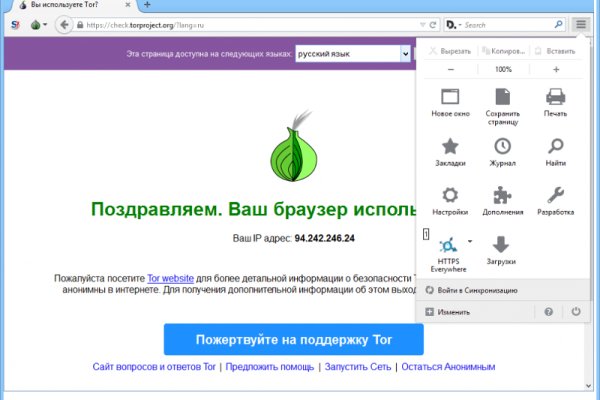This screenshot has width=600, height=400.
Task: Open Настройки gear icon
Action: pyautogui.click(x=449, y=196)
